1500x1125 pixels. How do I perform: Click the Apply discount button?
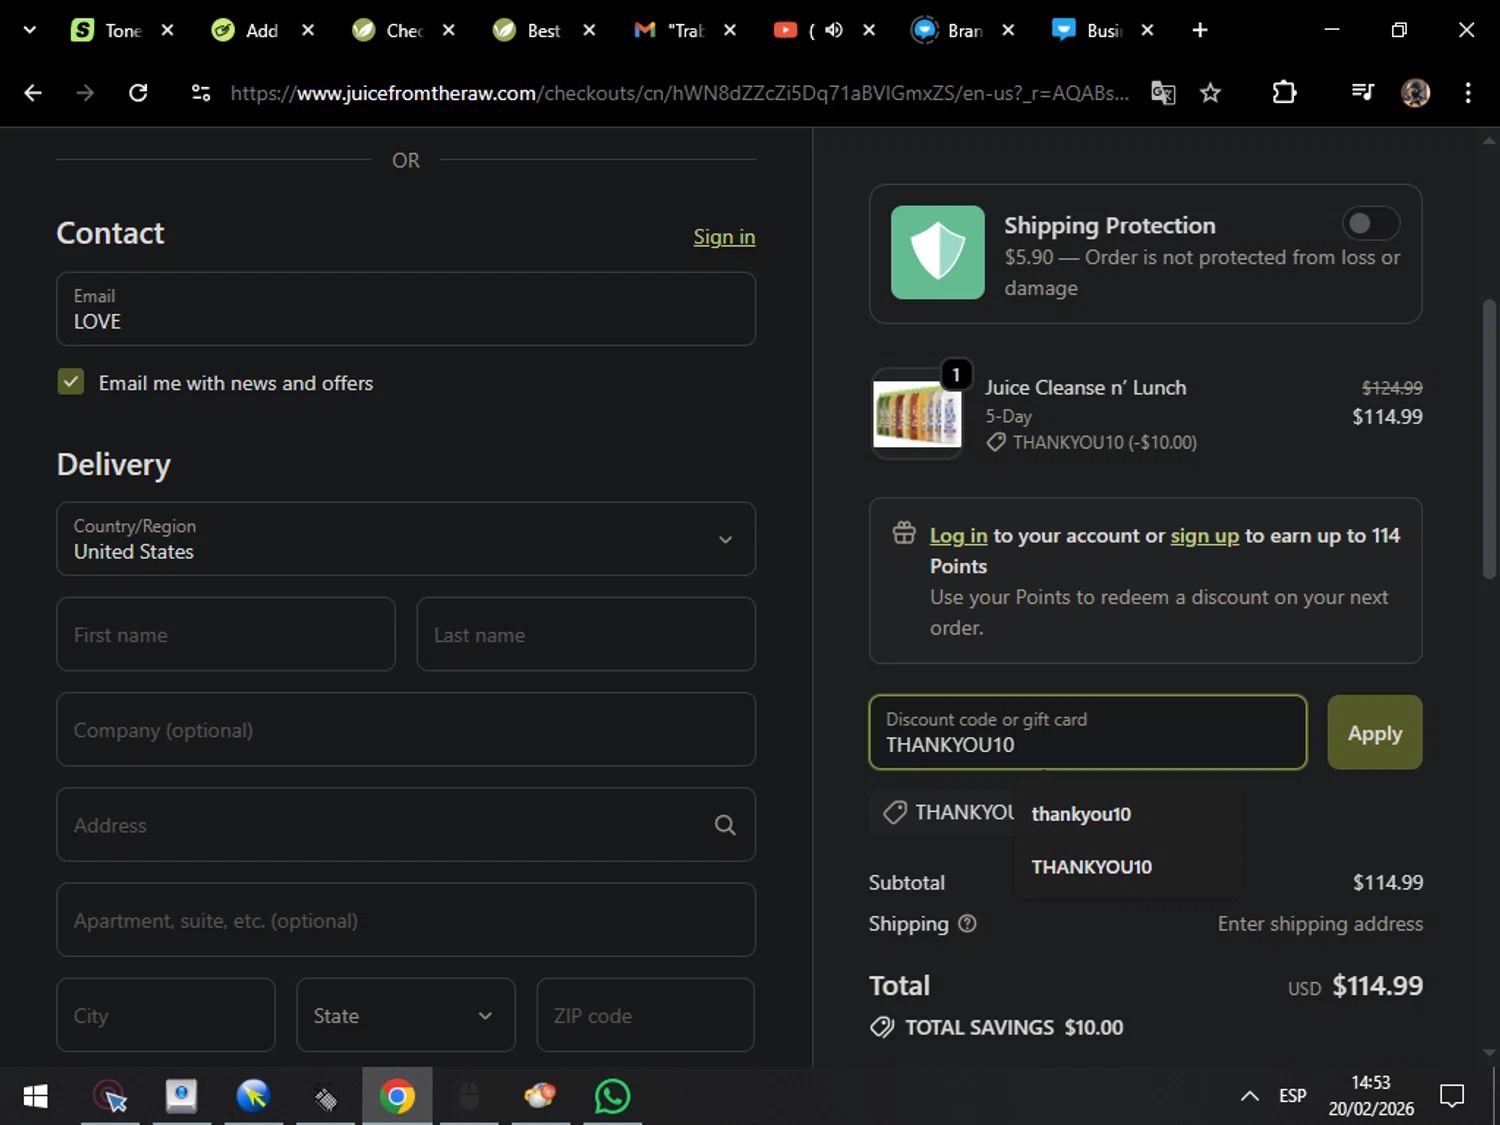[x=1375, y=732]
